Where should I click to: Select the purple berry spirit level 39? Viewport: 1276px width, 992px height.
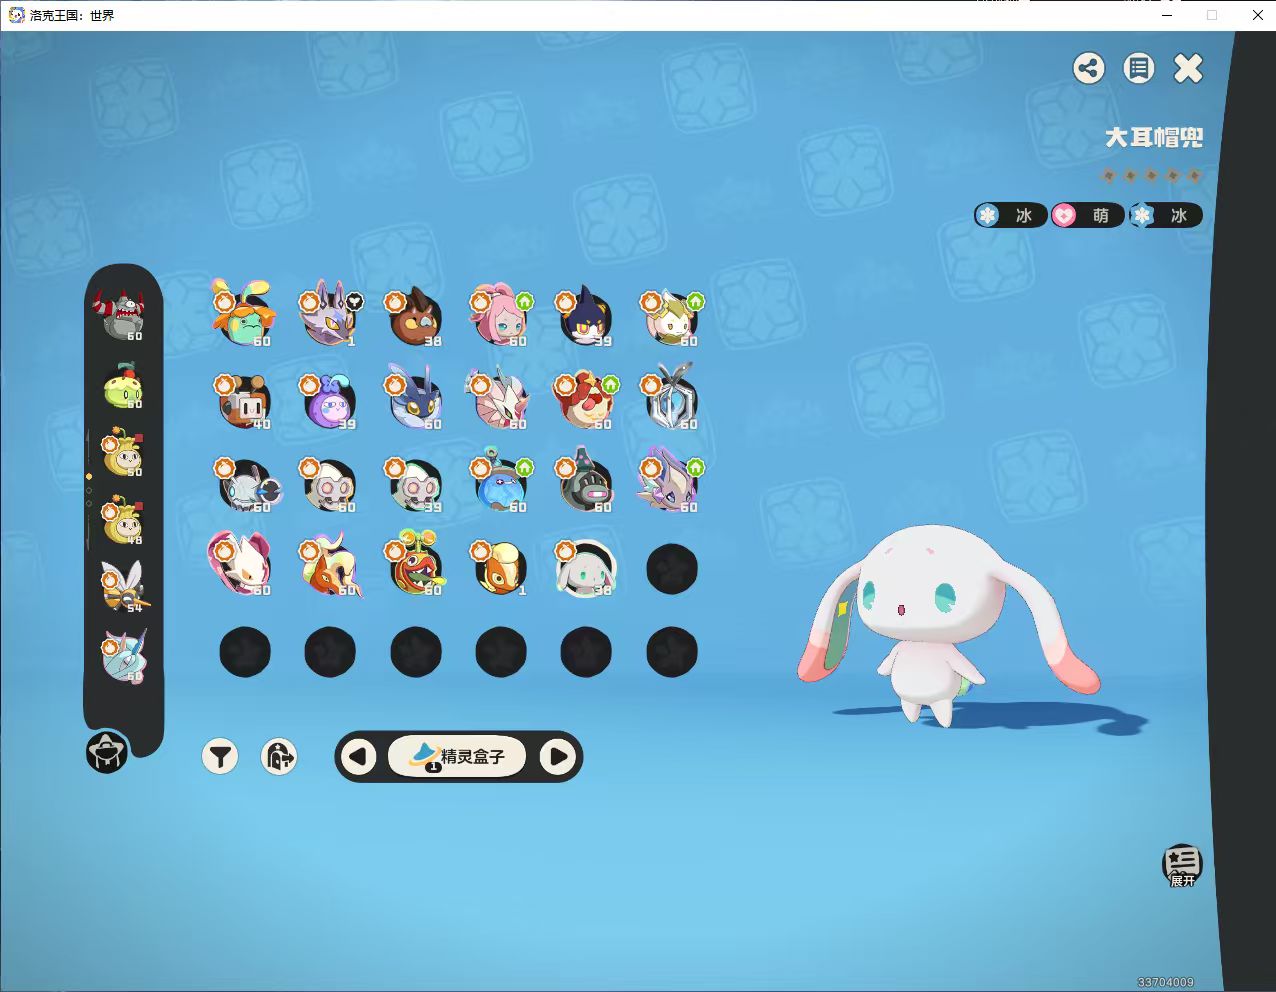[330, 400]
